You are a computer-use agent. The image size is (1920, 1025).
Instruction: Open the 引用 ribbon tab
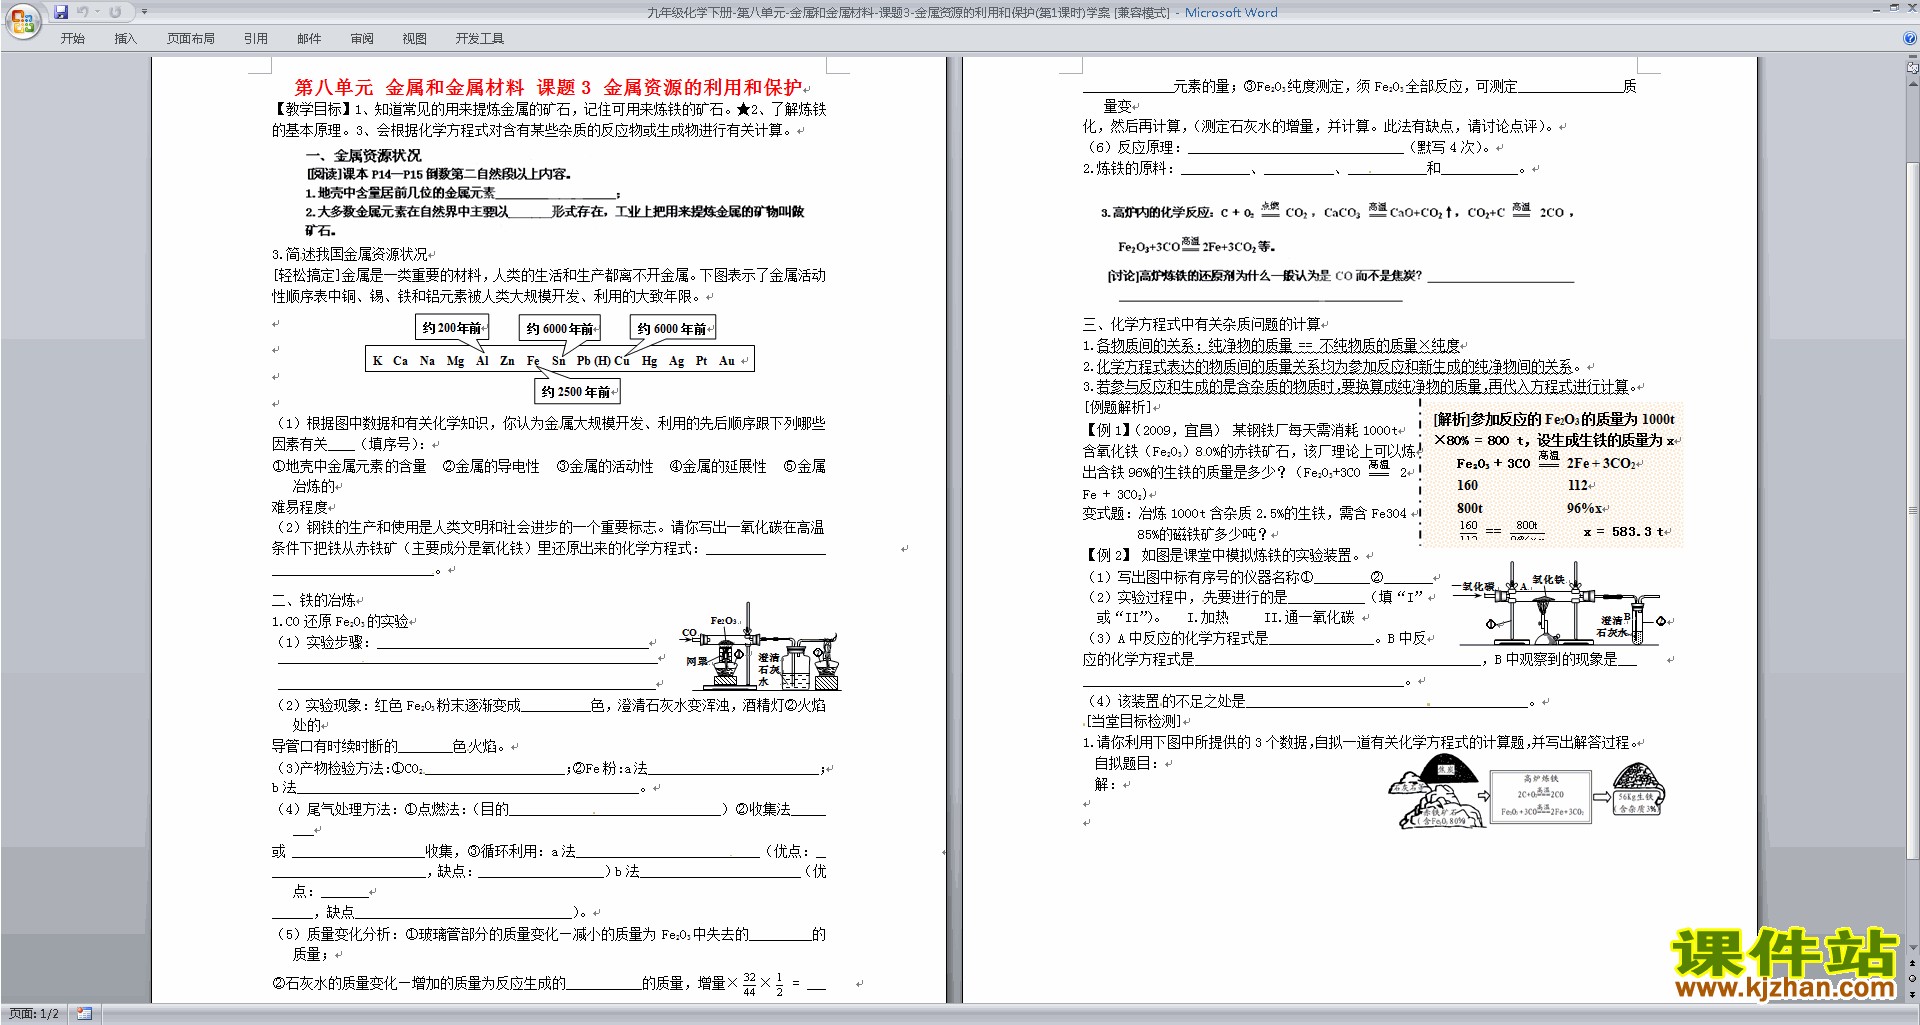(256, 39)
